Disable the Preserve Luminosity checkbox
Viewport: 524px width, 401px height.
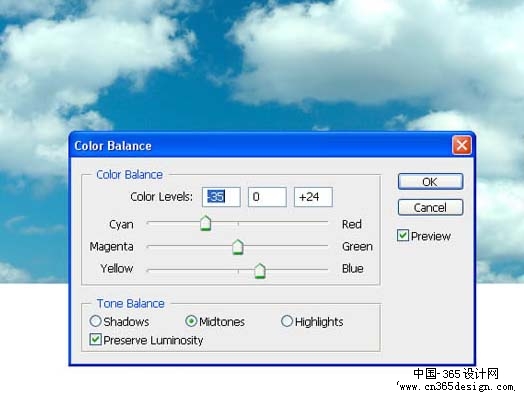(96, 339)
